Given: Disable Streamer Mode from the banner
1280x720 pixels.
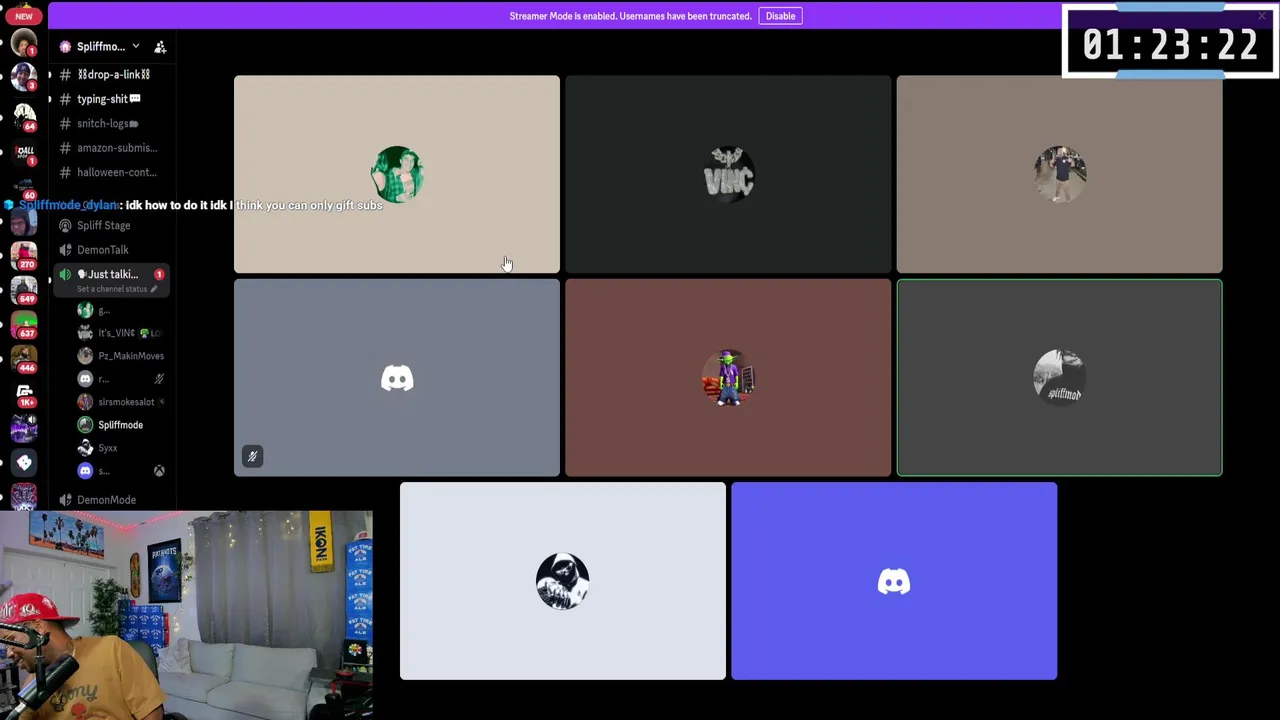Looking at the screenshot, I should pos(780,16).
